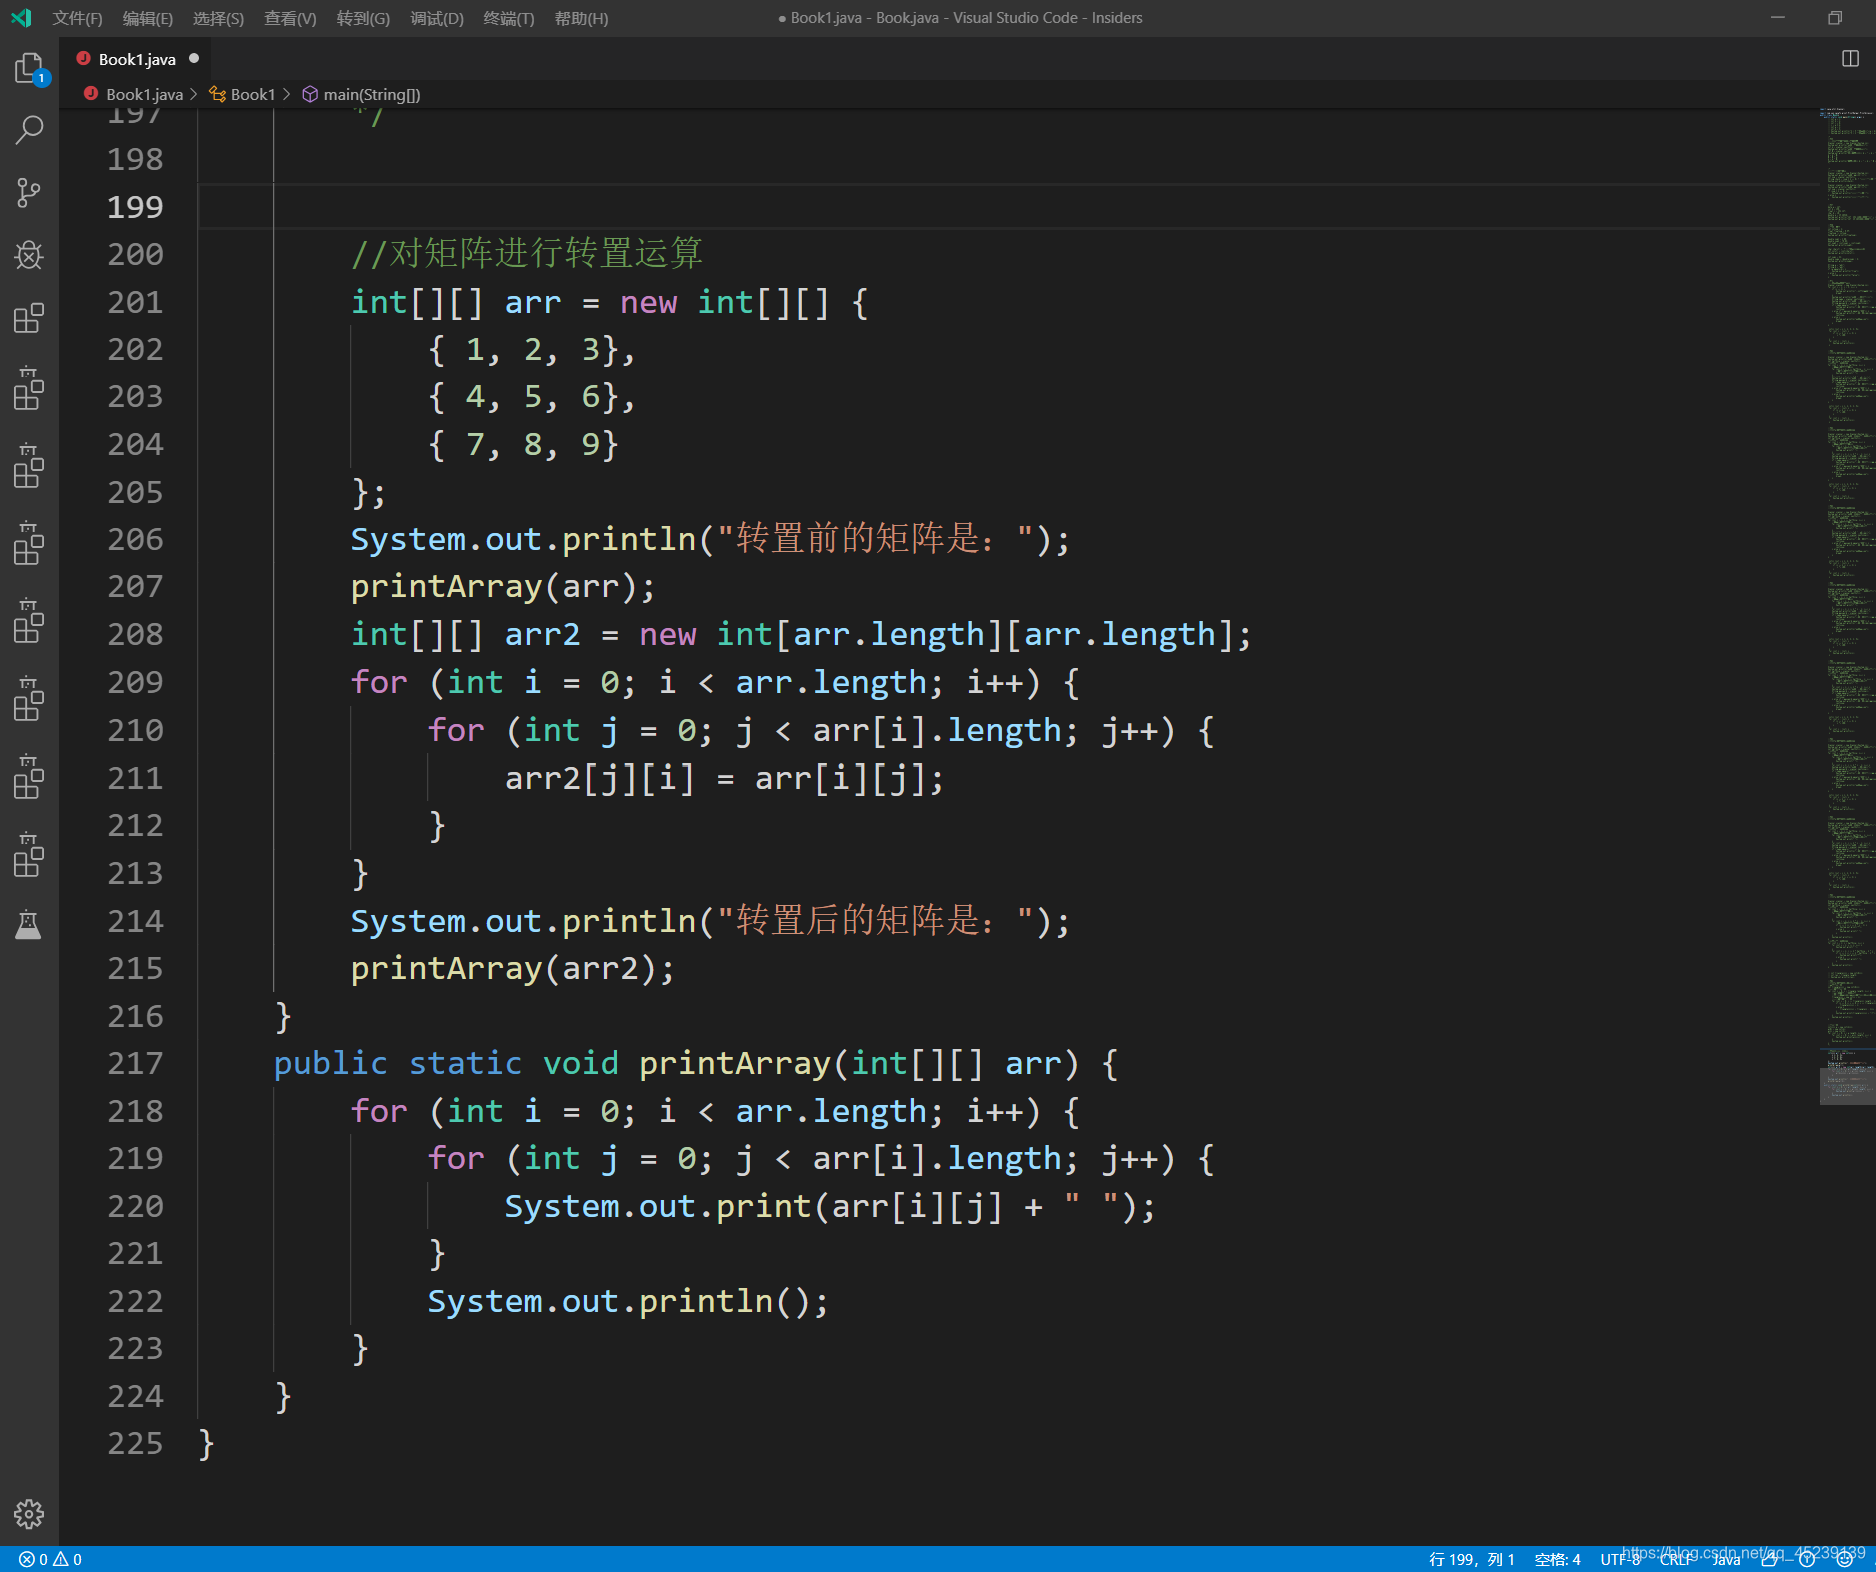Open the 文件(F) menu
Screen dimensions: 1876x1572
coord(77,18)
